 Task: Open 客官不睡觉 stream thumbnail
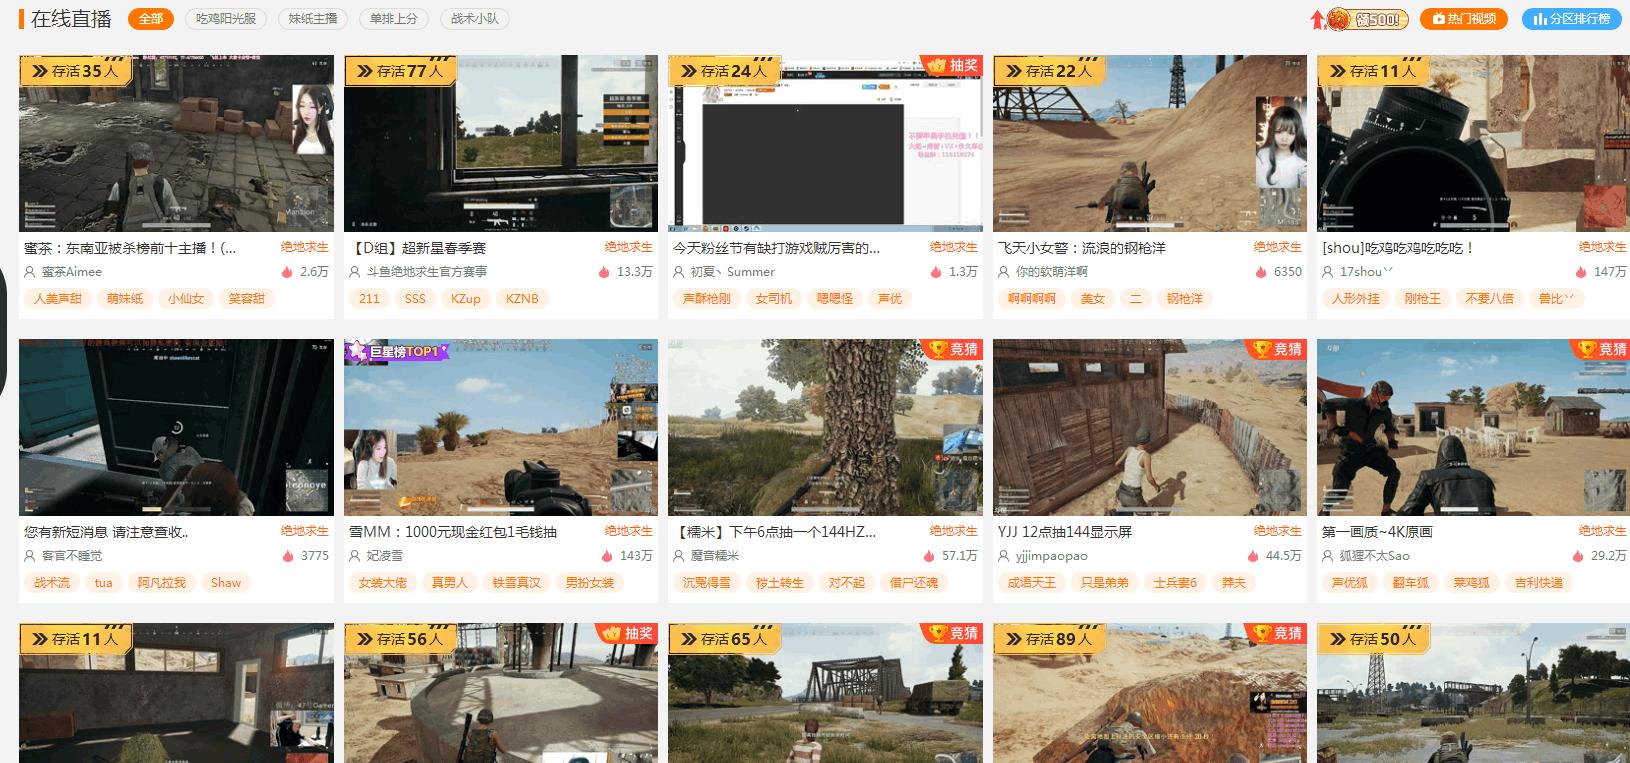pyautogui.click(x=176, y=428)
